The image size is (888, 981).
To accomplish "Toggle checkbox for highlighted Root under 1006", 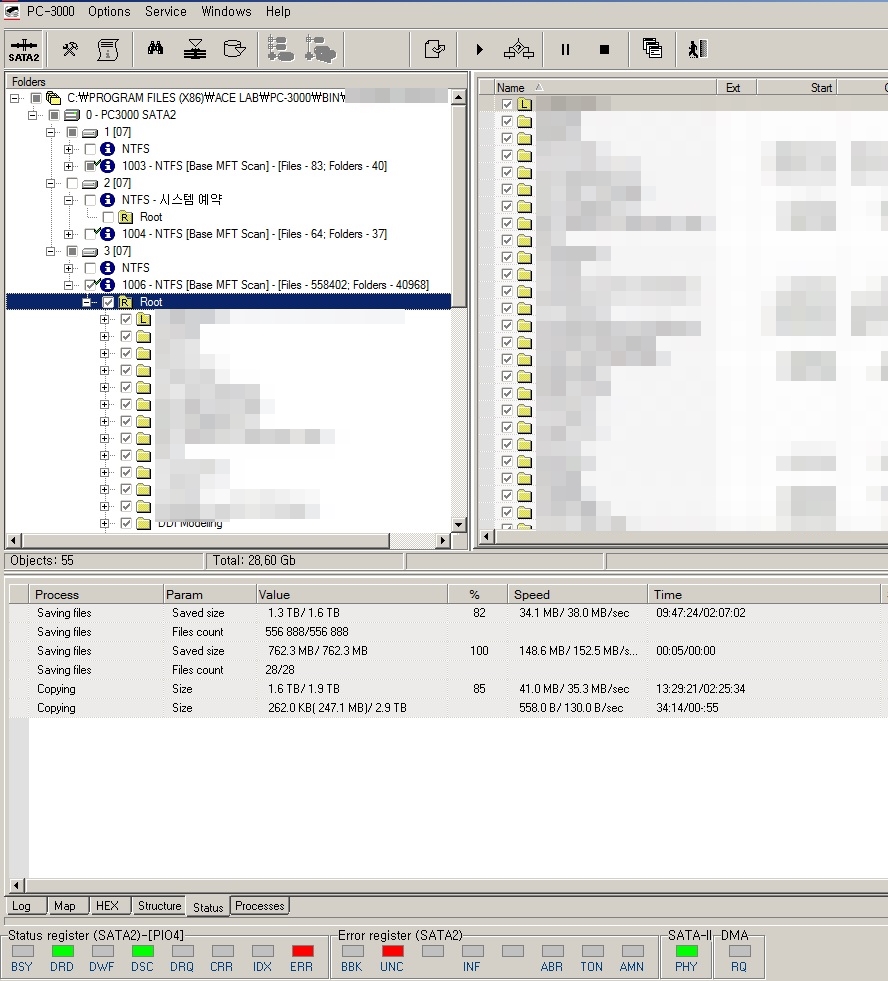I will (x=108, y=302).
